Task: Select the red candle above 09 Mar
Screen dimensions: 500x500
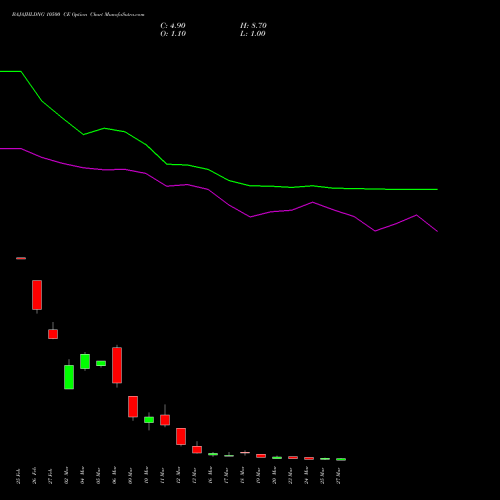Action: pos(133,407)
